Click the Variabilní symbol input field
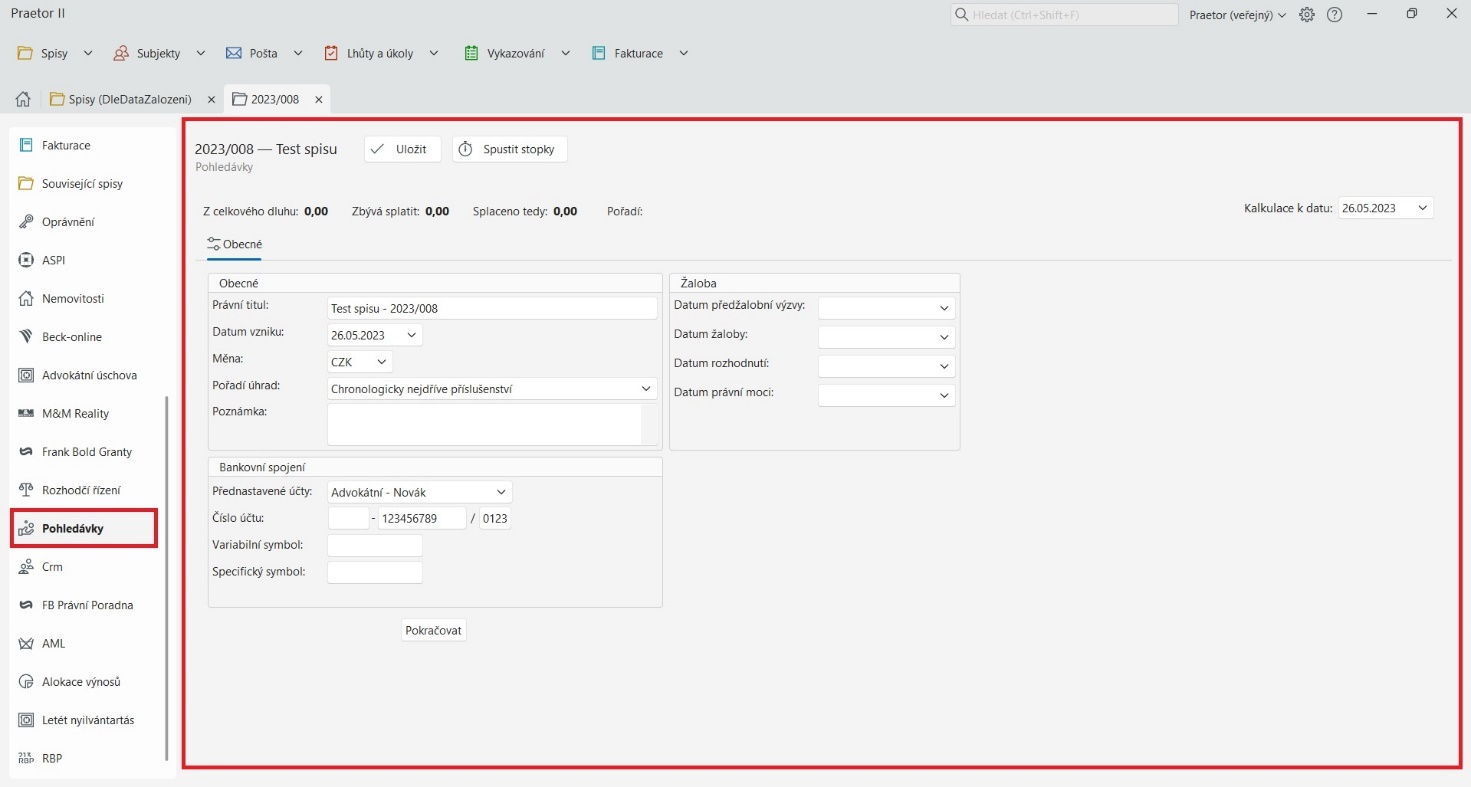The image size is (1471, 787). pos(375,545)
